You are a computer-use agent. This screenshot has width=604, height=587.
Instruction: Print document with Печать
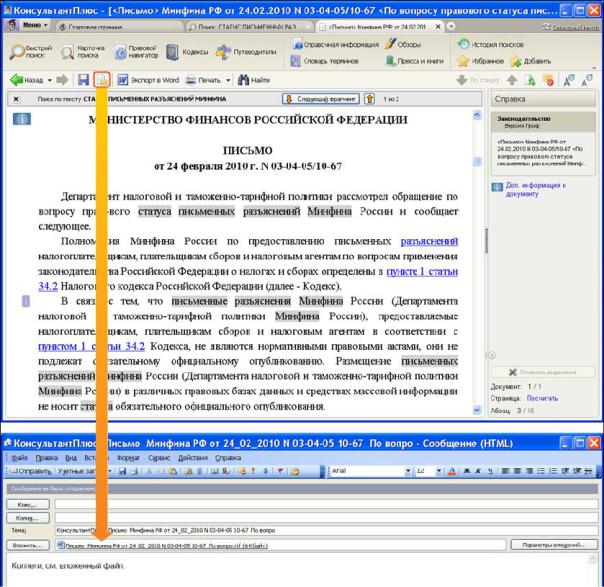203,80
